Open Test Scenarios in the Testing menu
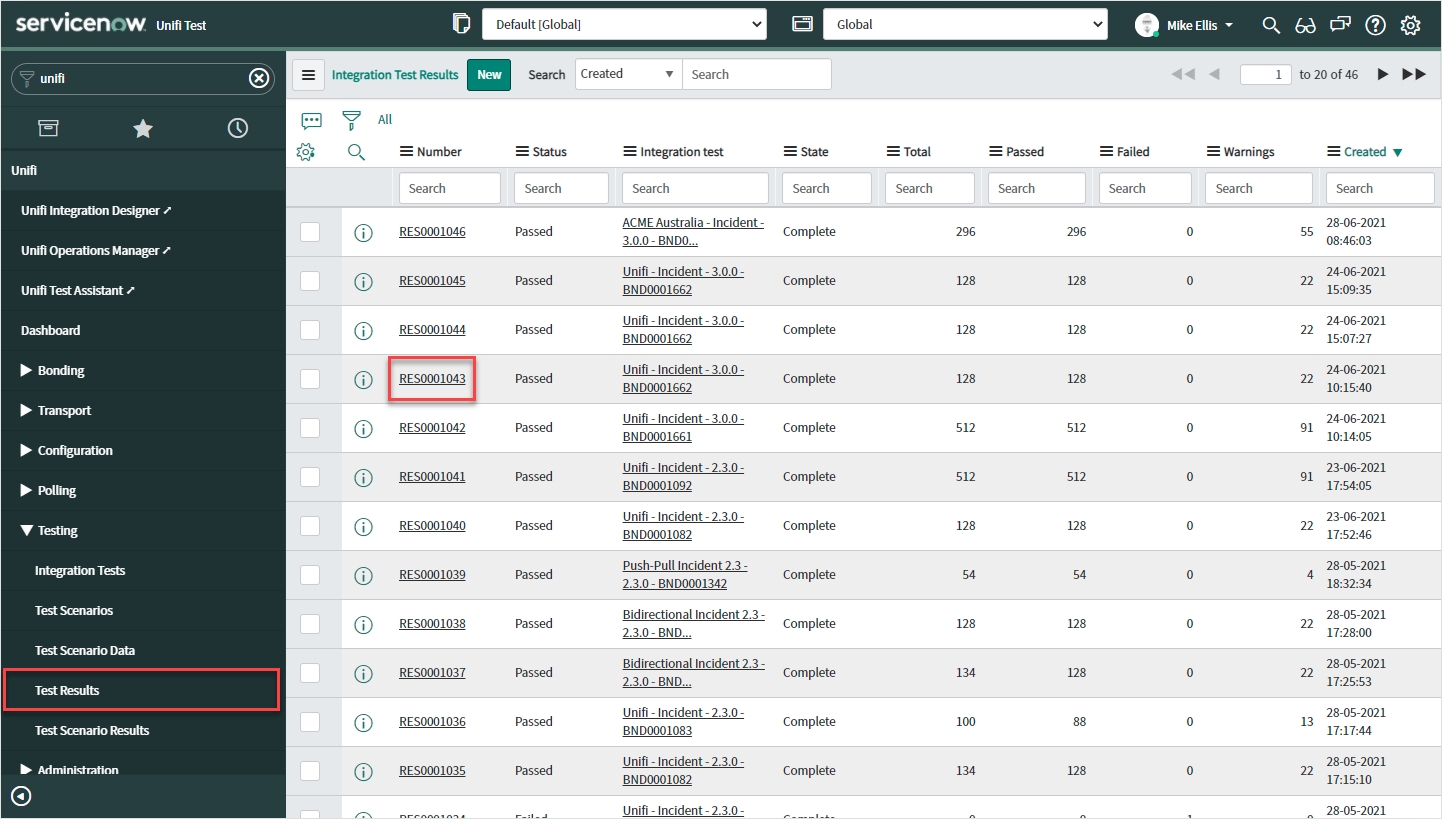 pos(74,610)
